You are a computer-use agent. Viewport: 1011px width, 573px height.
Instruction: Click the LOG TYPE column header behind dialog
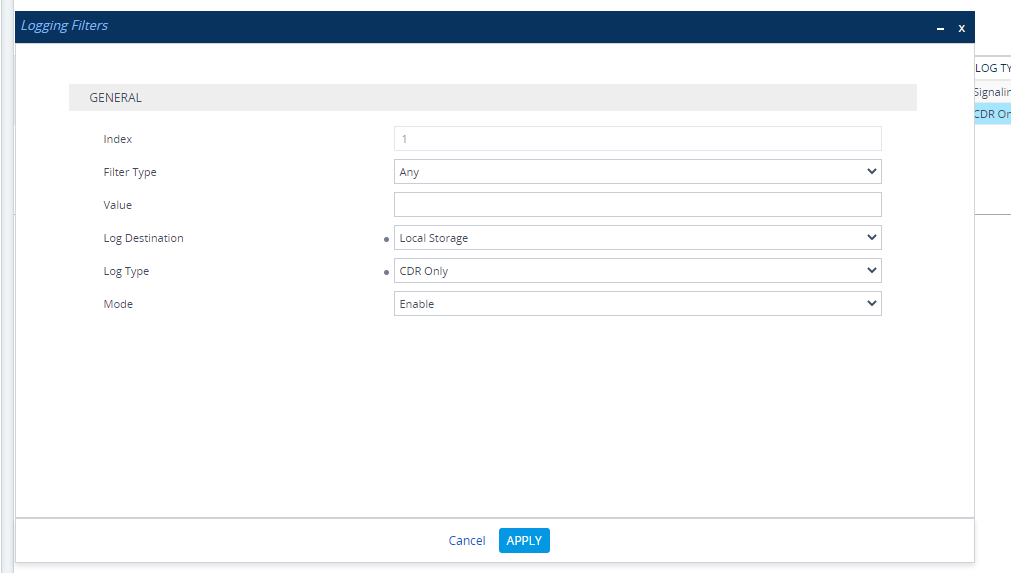992,68
